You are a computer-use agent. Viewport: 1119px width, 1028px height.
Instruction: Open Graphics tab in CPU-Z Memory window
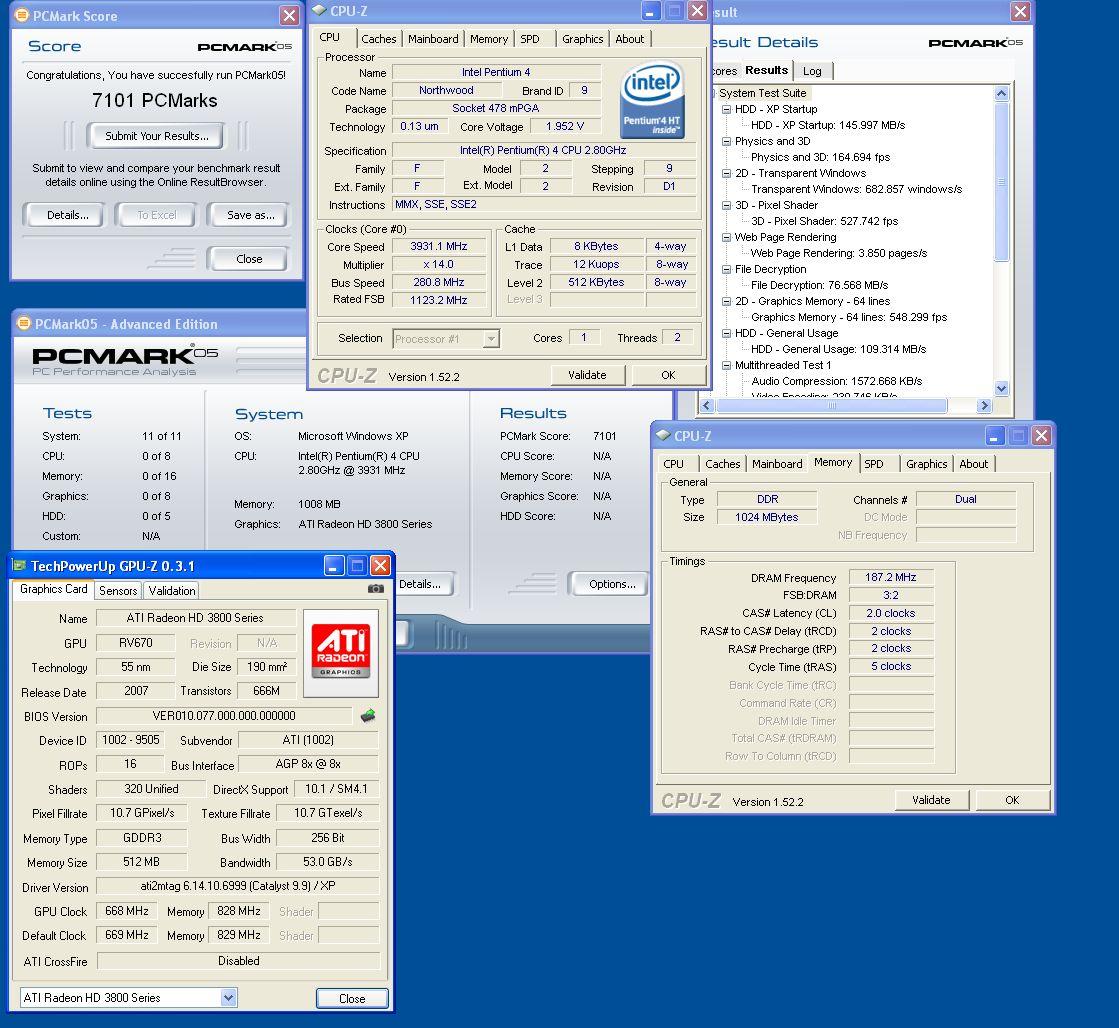click(926, 463)
